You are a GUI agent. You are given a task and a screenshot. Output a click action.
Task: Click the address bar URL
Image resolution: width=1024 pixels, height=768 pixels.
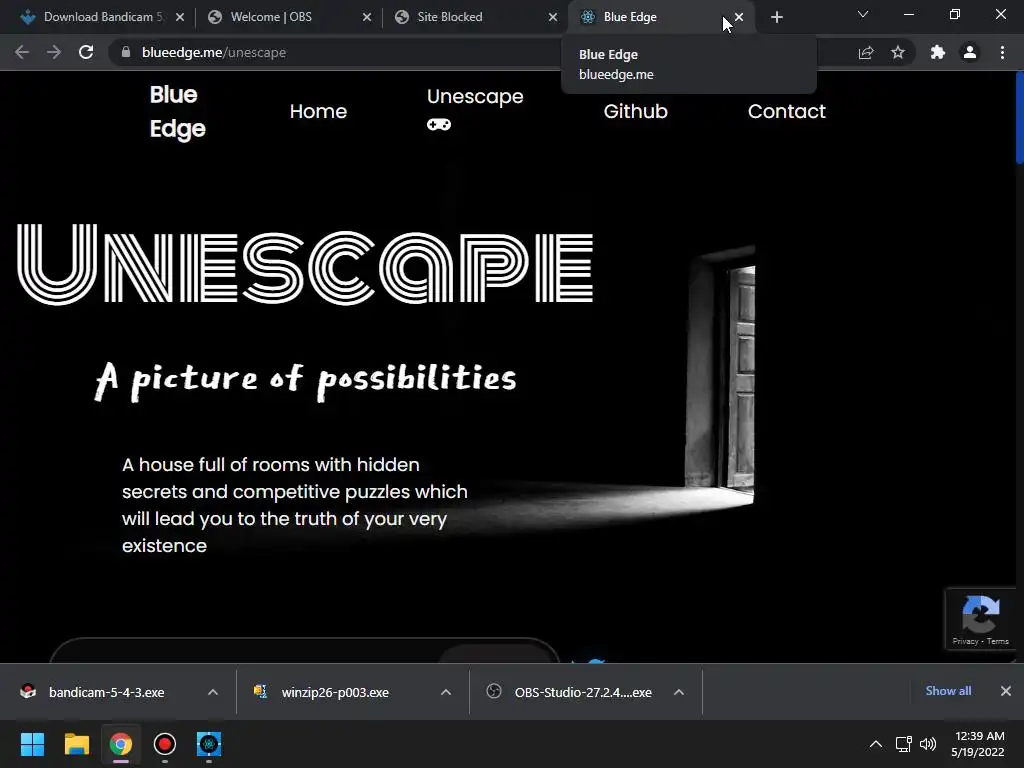[214, 52]
